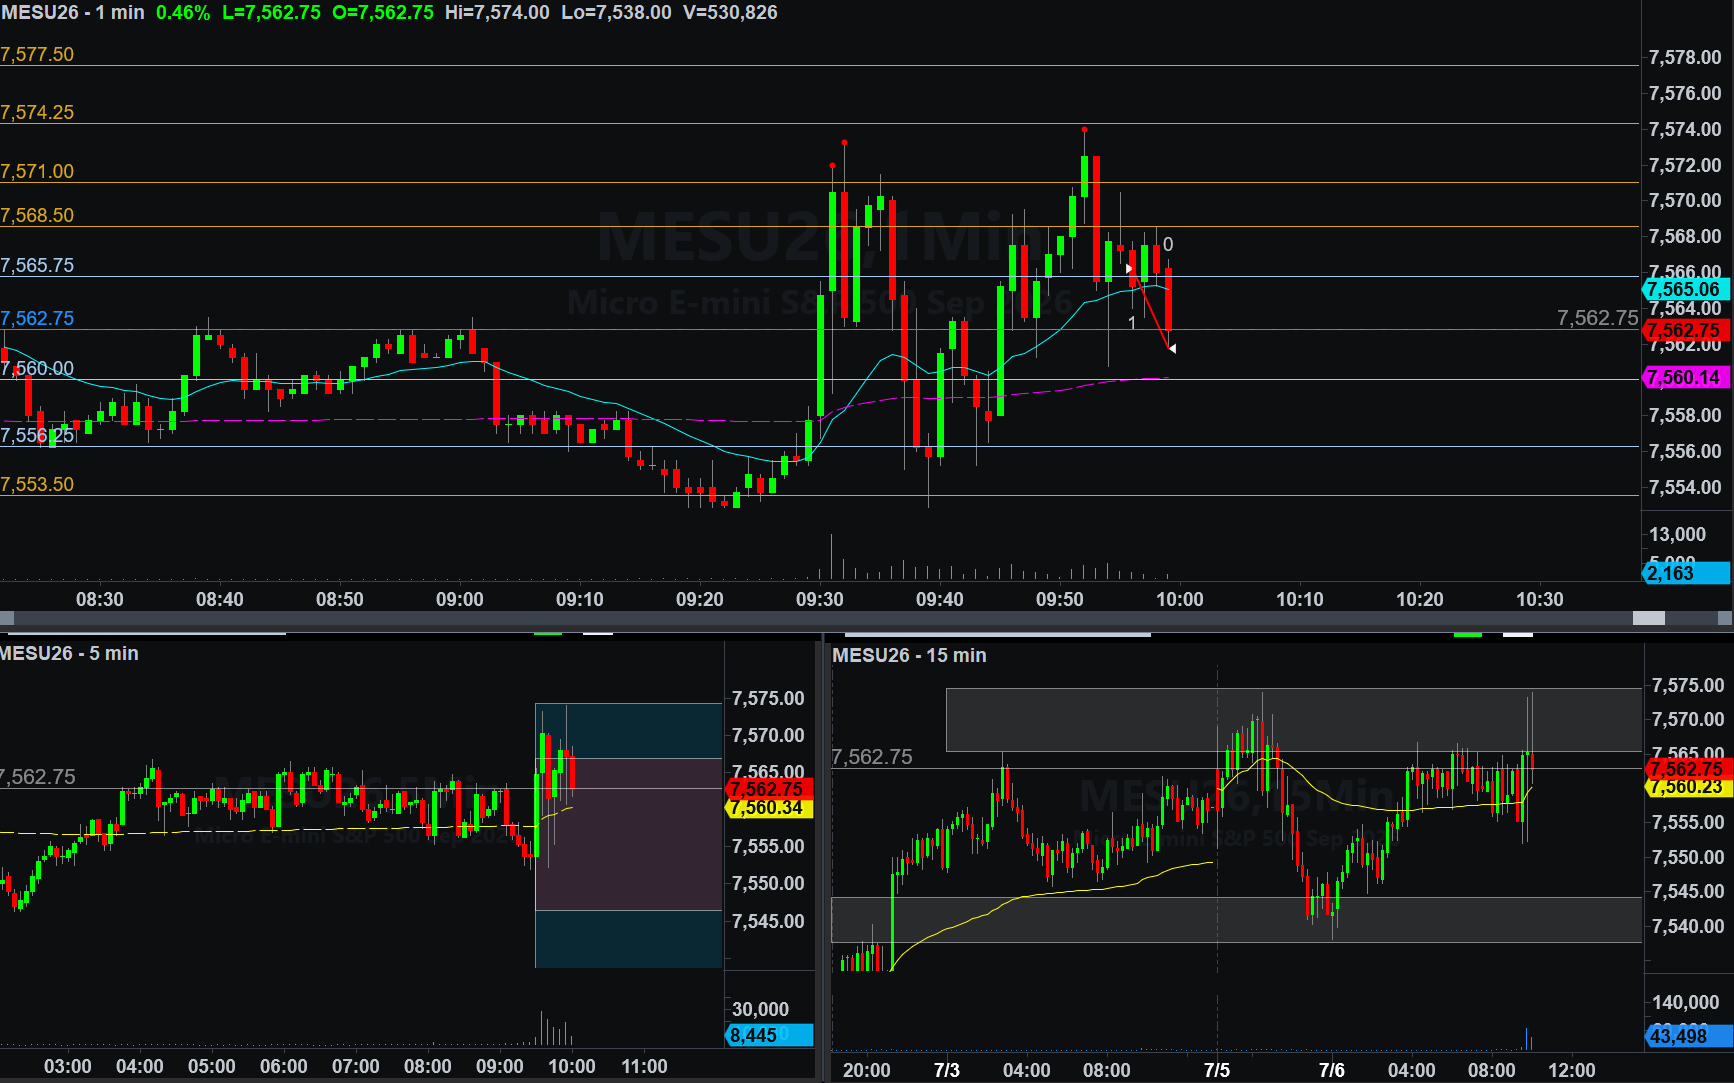Click the 2,163 volume tag on 1 min chart
This screenshot has width=1734, height=1083.
[x=1687, y=573]
